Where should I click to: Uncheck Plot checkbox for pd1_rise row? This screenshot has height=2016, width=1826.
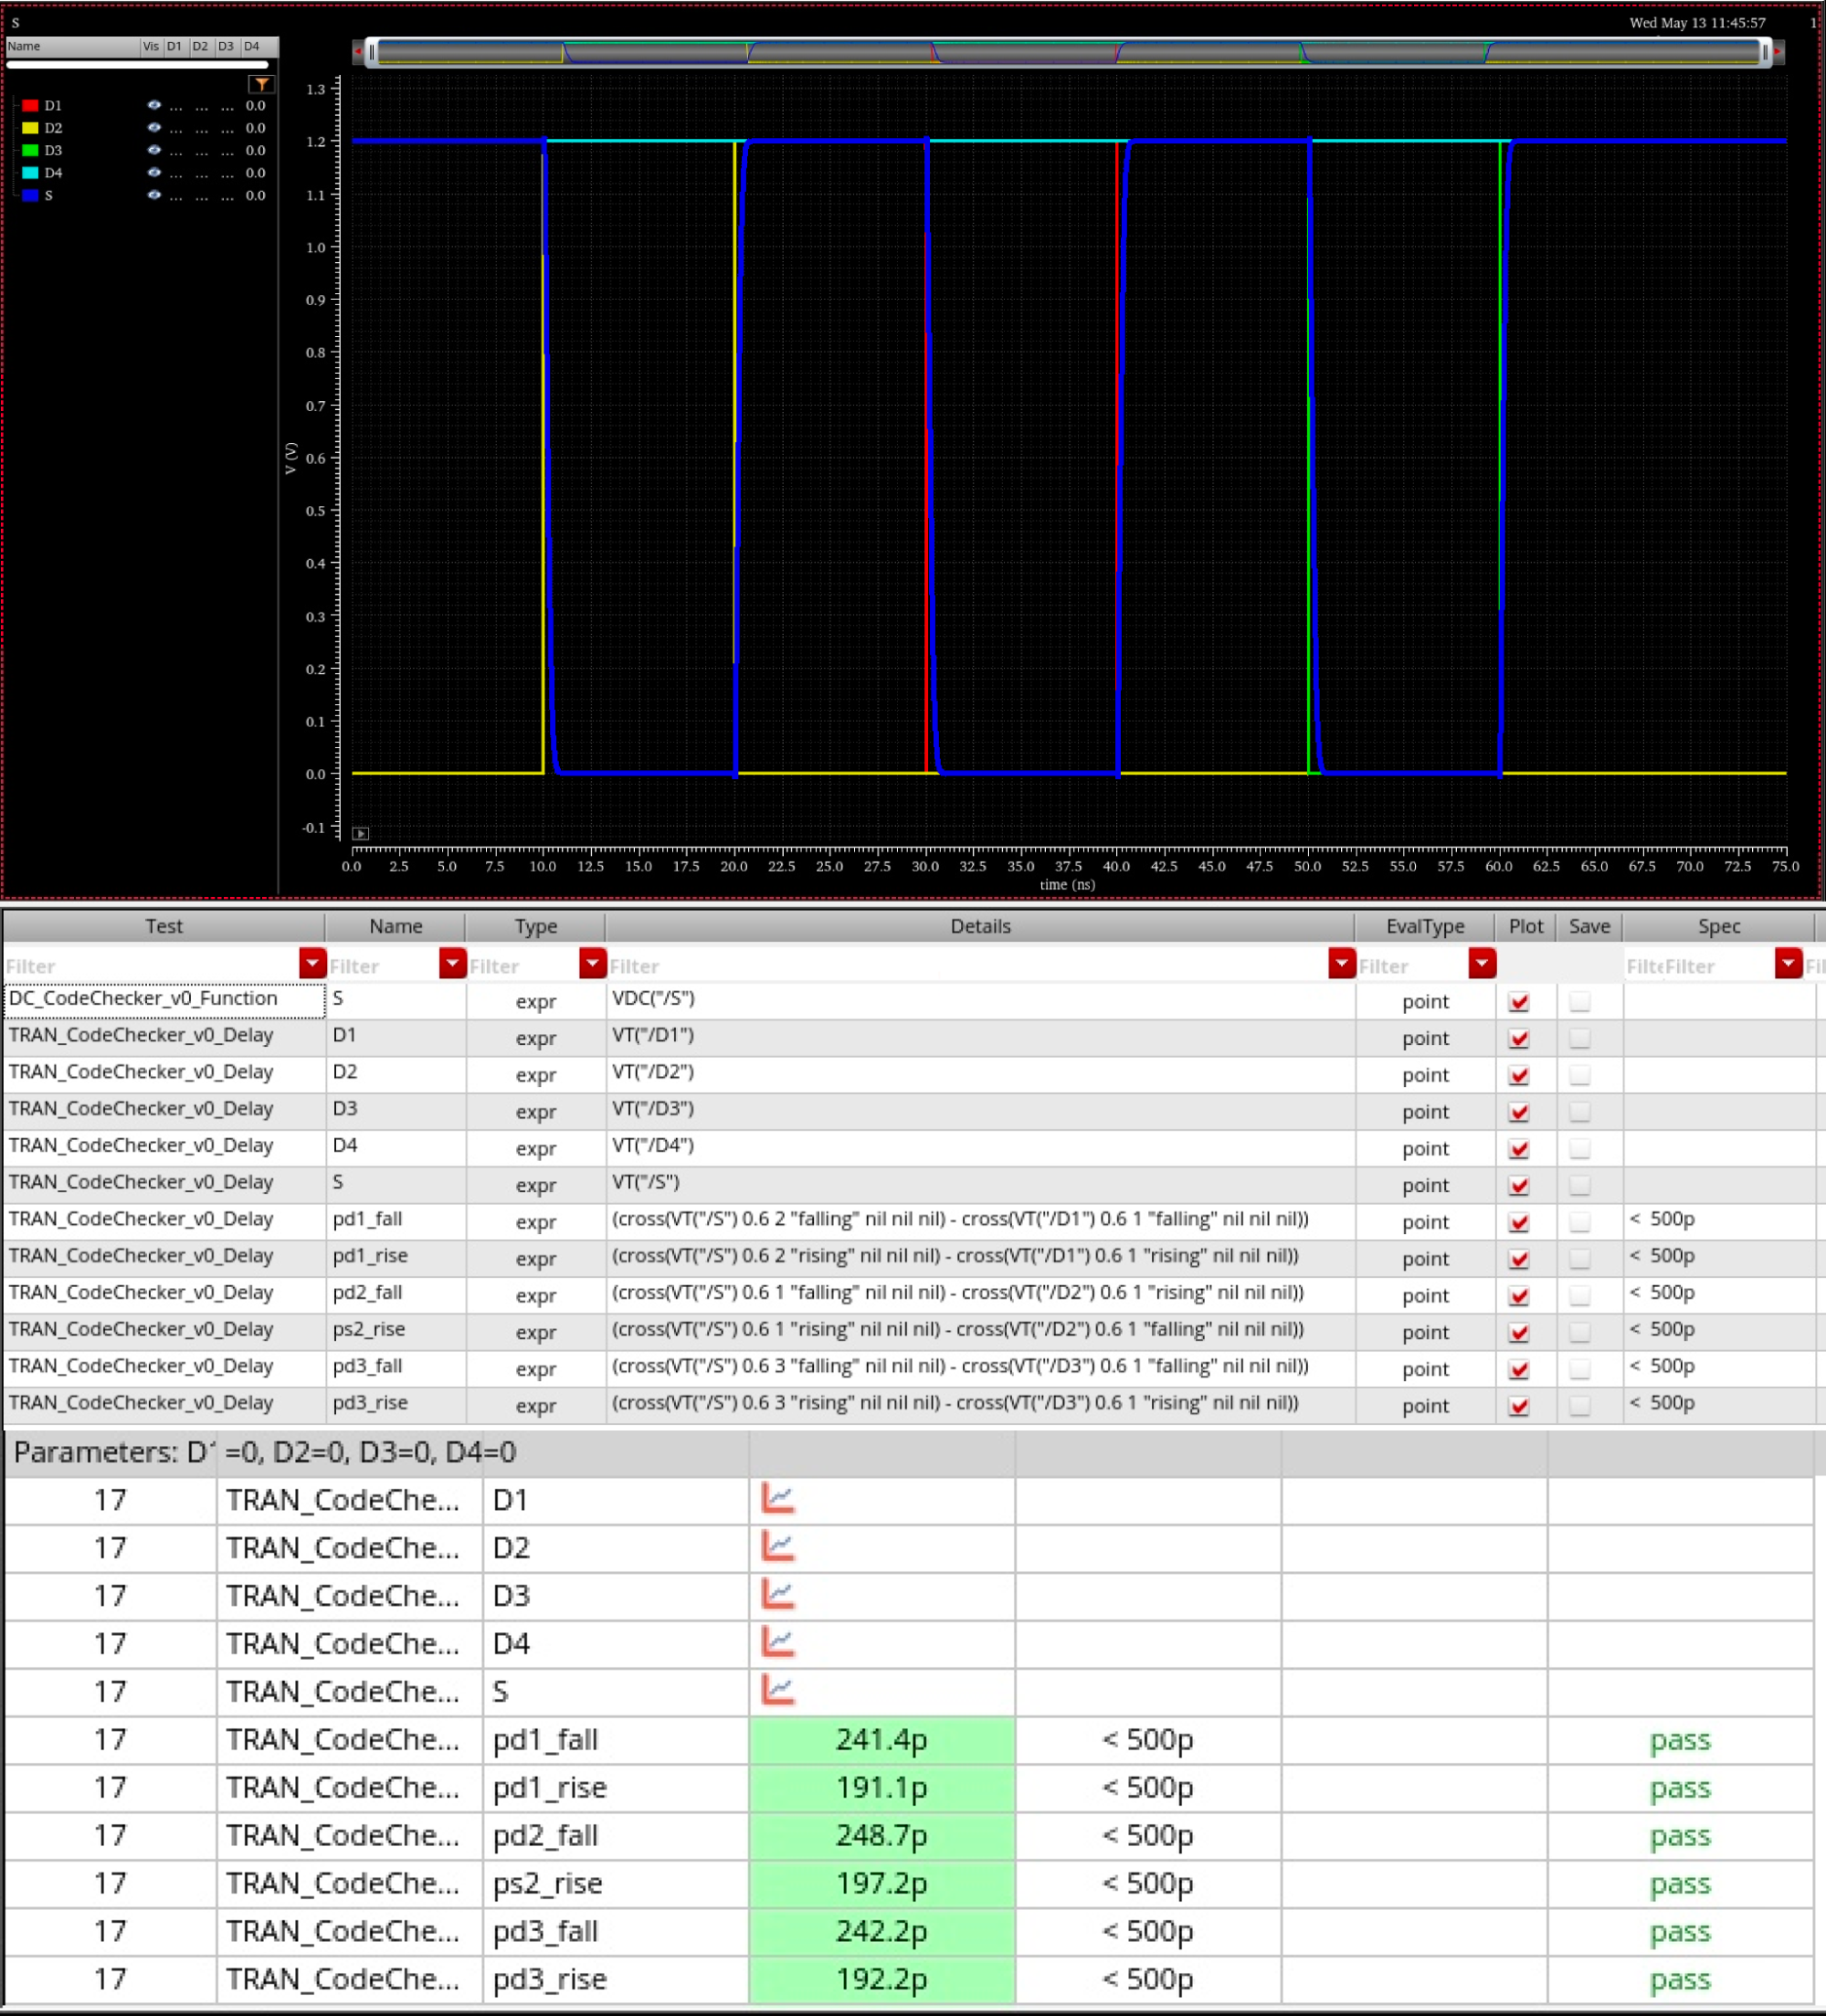[1519, 1259]
